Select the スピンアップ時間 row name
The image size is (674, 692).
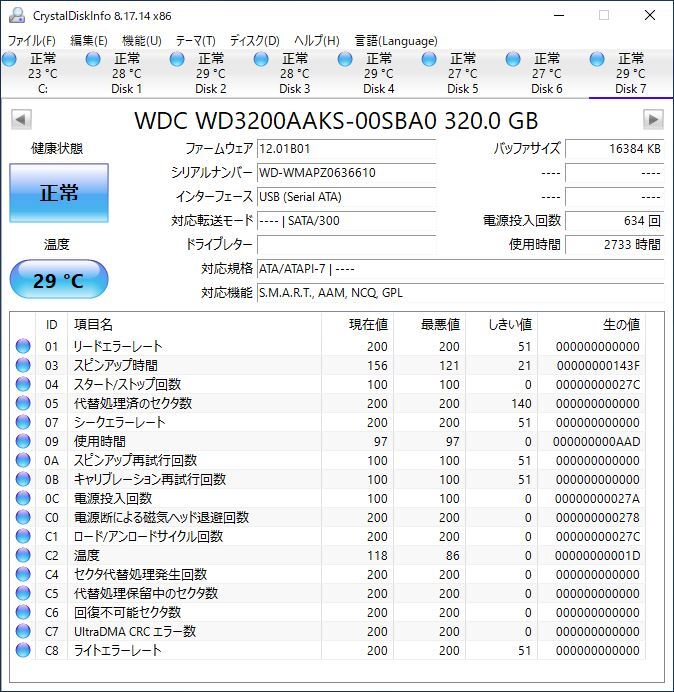(x=116, y=365)
